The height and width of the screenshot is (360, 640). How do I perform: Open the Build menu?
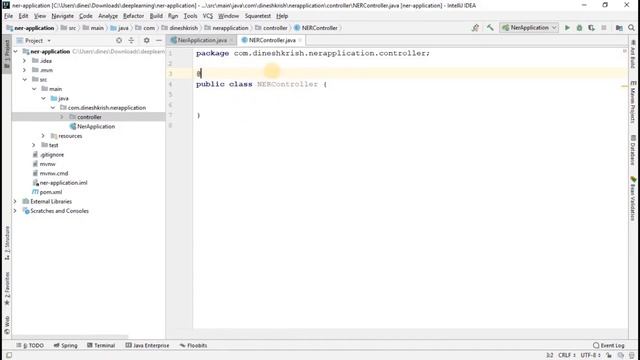pyautogui.click(x=156, y=16)
